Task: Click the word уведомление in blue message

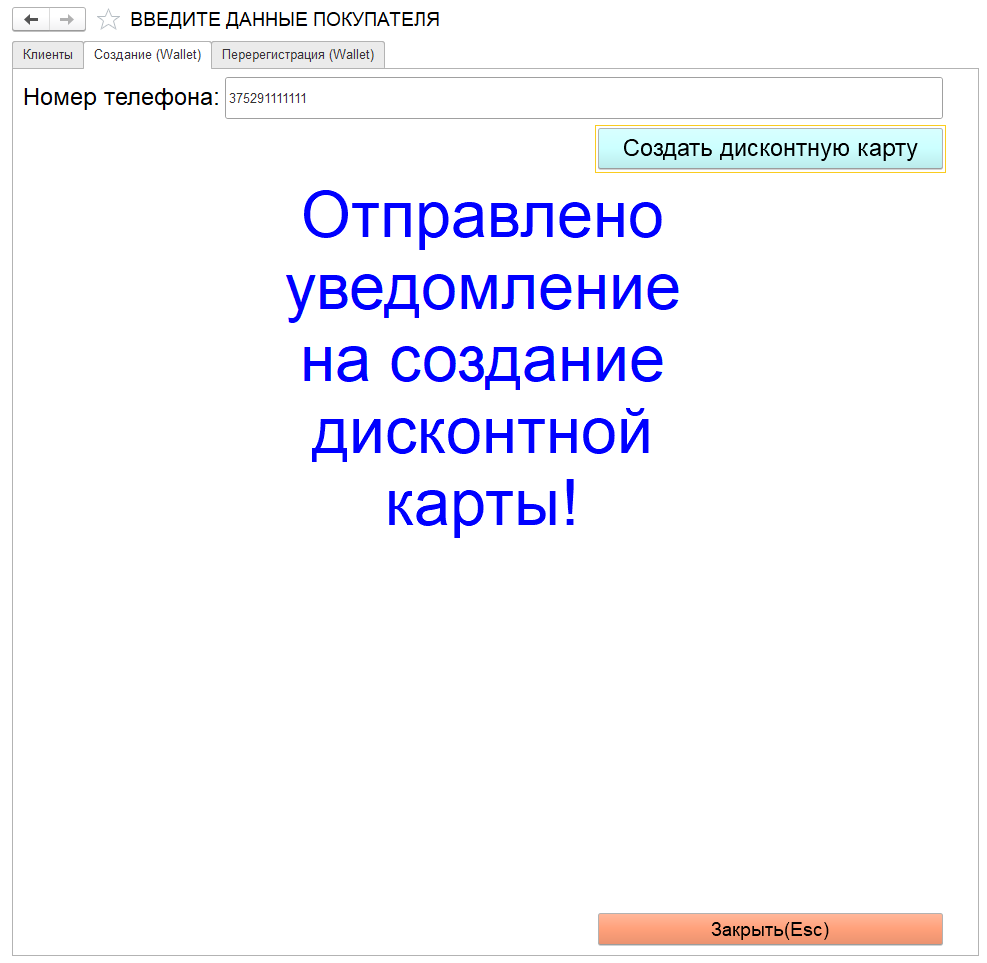Action: coord(482,289)
